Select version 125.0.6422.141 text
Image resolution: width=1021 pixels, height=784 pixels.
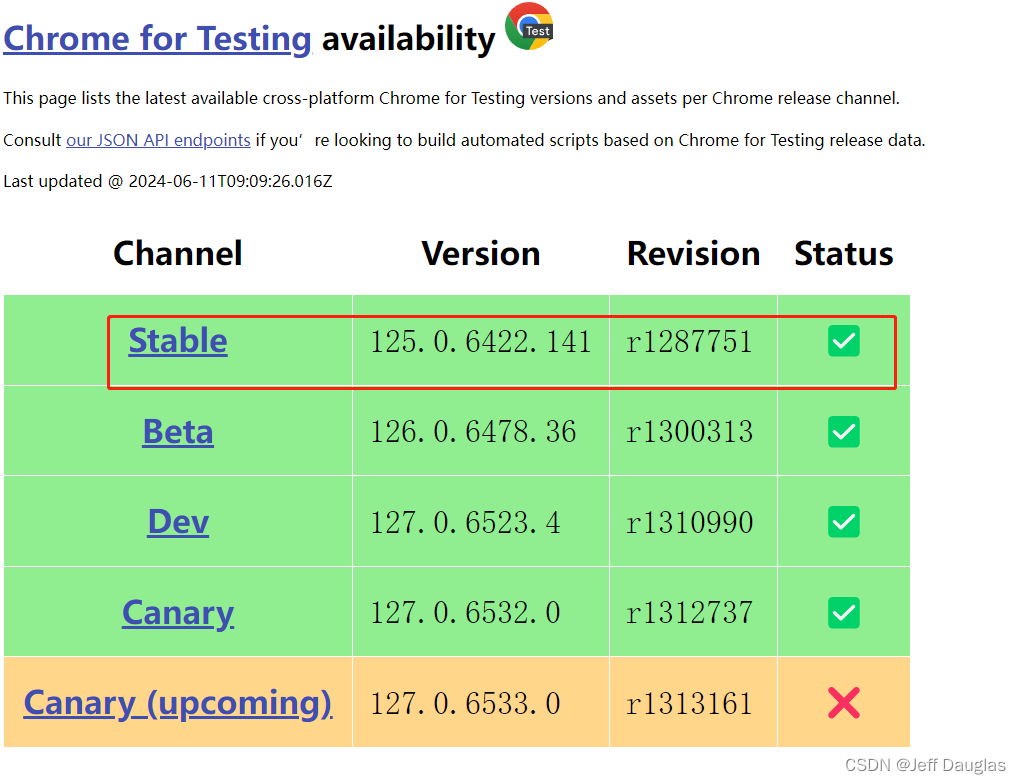481,342
